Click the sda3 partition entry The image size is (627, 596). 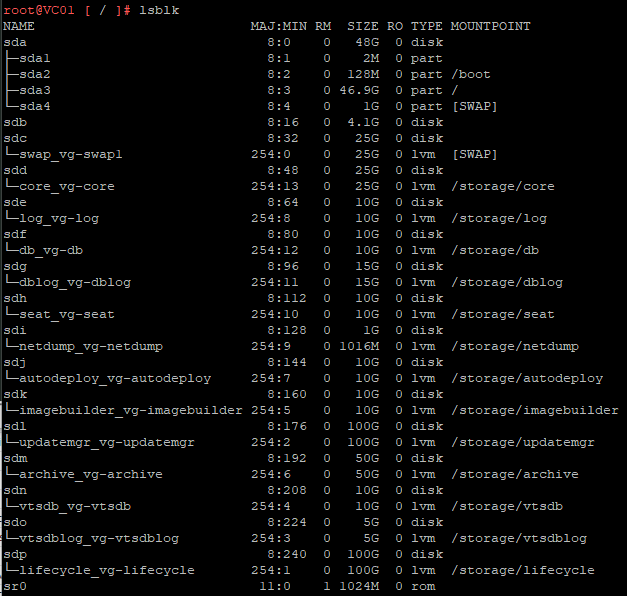[35, 90]
